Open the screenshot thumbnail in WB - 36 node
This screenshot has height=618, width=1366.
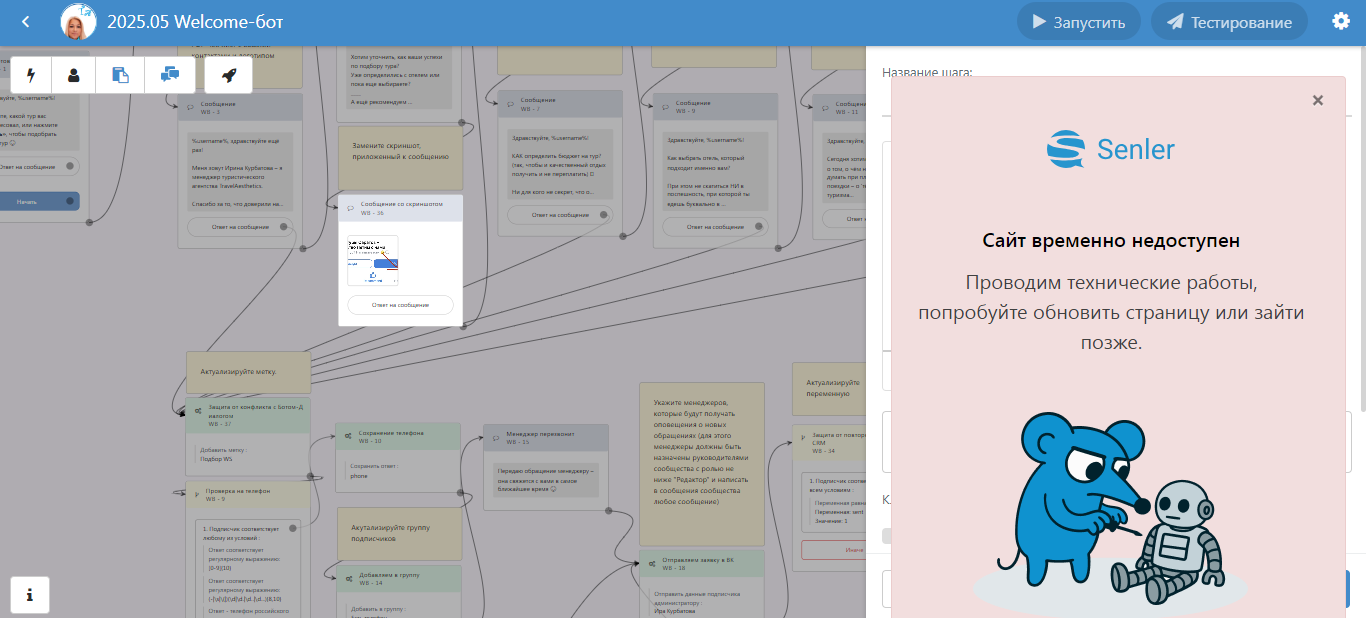[x=373, y=261]
